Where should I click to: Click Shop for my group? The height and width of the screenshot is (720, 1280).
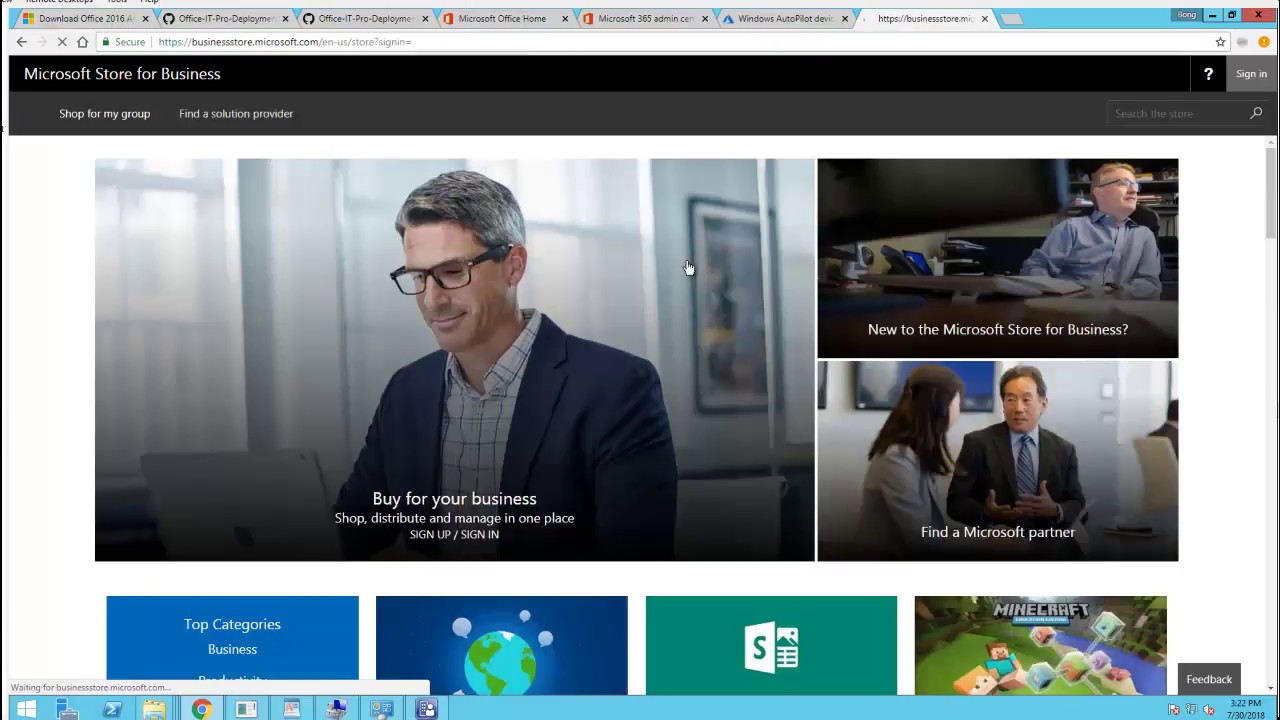(x=104, y=113)
